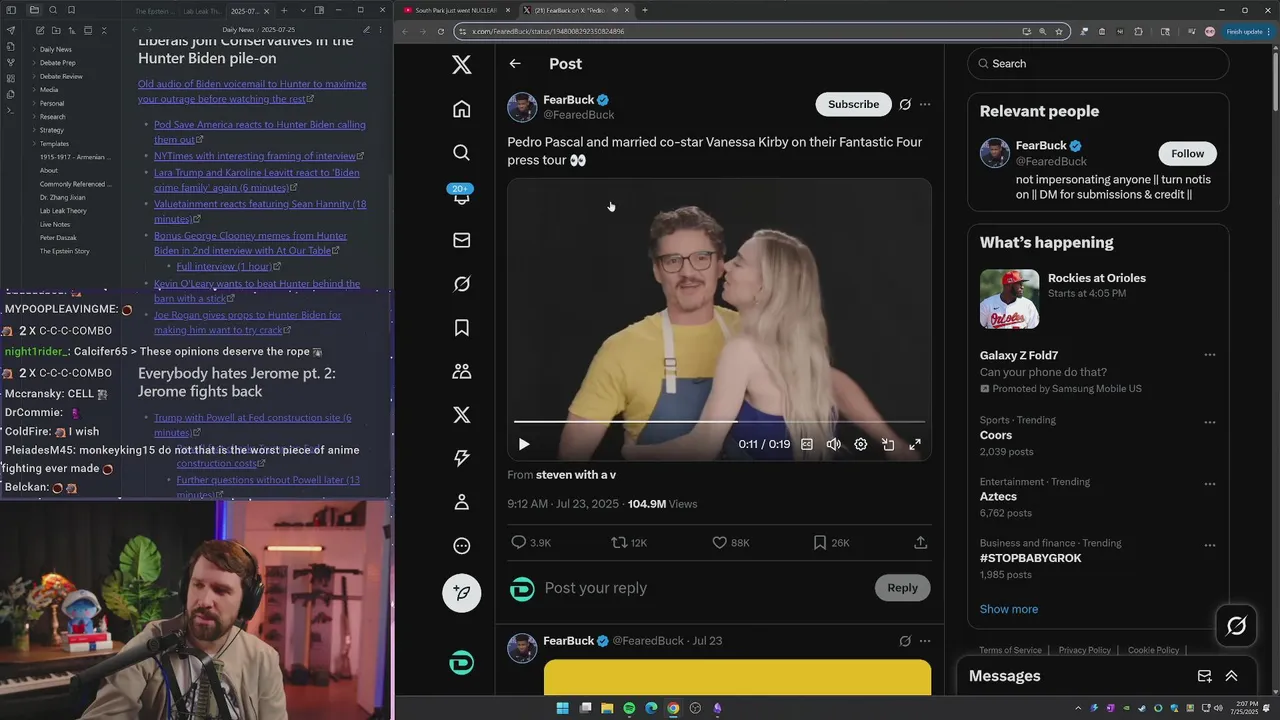The width and height of the screenshot is (1280, 720).
Task: Open the Rockies at Orioles event
Action: pyautogui.click(x=1098, y=299)
